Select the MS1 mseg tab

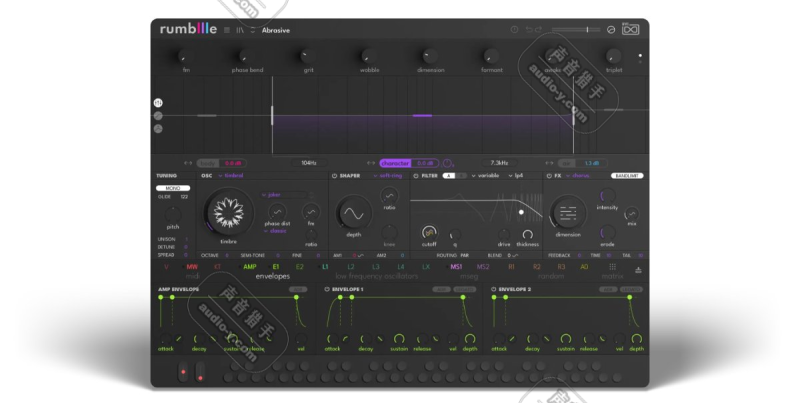pos(456,267)
